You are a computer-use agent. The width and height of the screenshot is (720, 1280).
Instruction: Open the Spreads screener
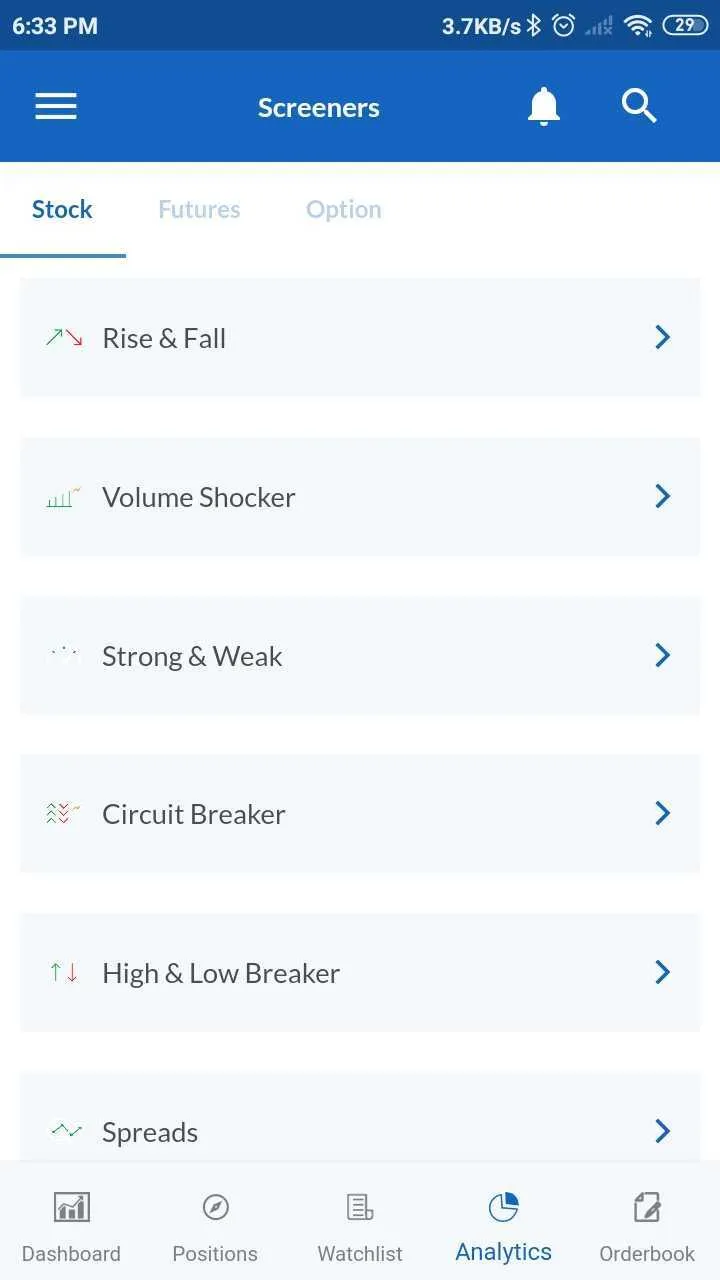click(x=360, y=1118)
